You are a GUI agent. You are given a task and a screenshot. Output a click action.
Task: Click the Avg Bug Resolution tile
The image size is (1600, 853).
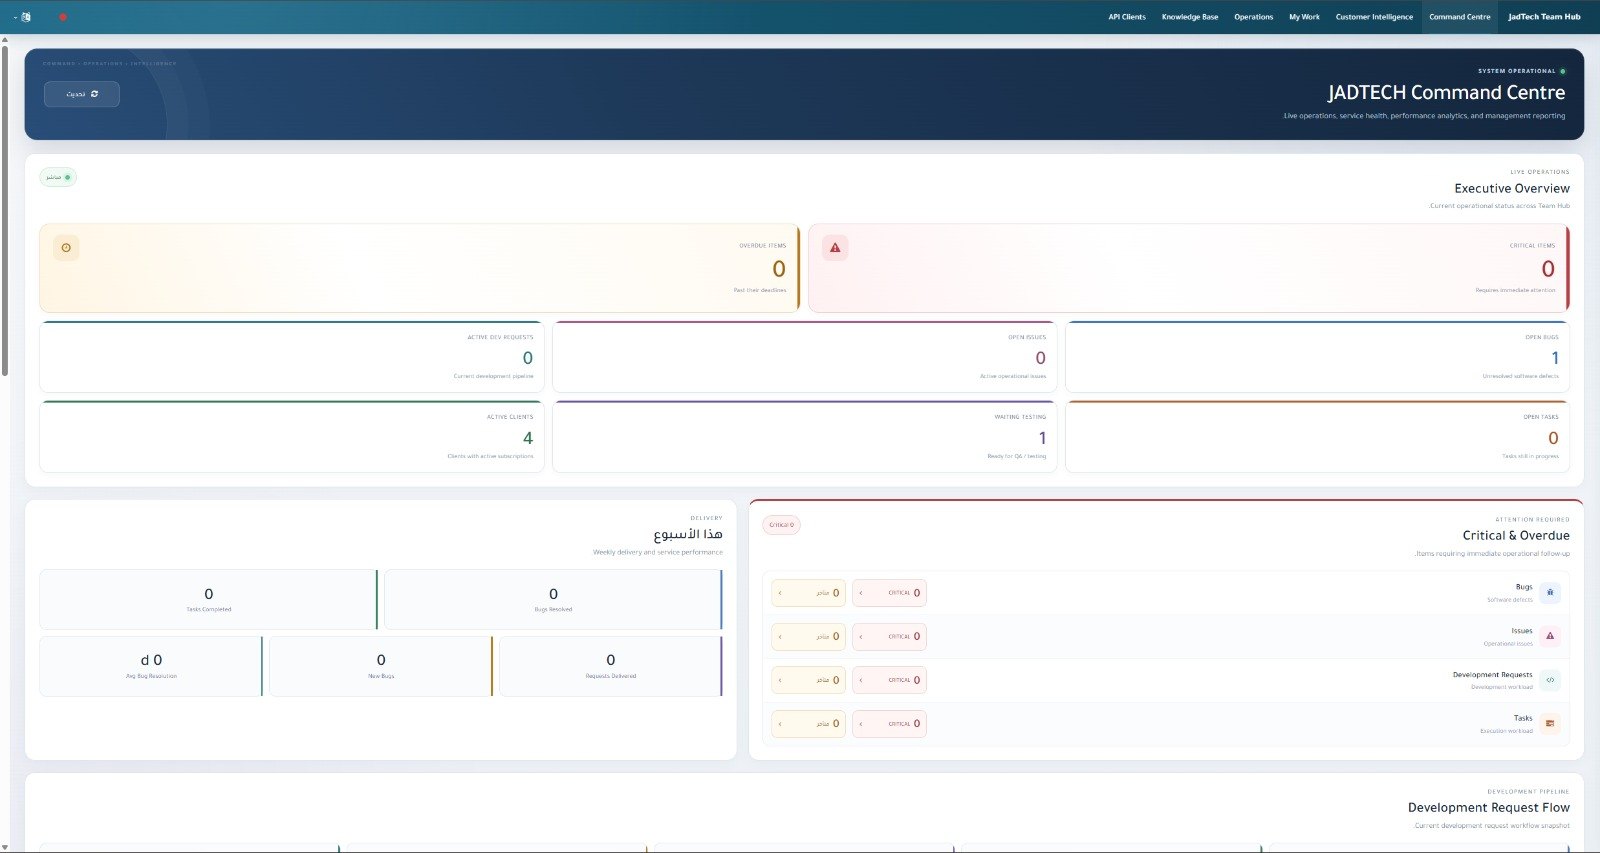point(151,666)
